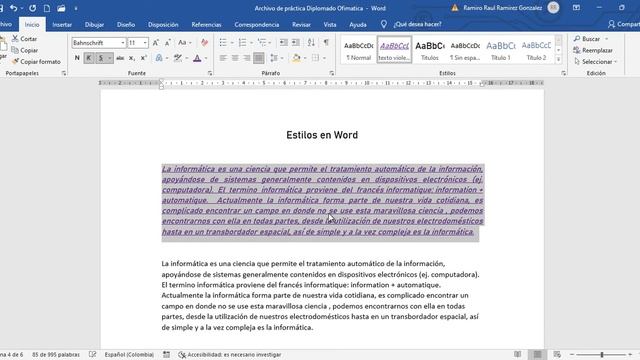Decrease font size with shrink font icon
Image resolution: width=640 pixels, height=360 pixels.
tap(168, 42)
